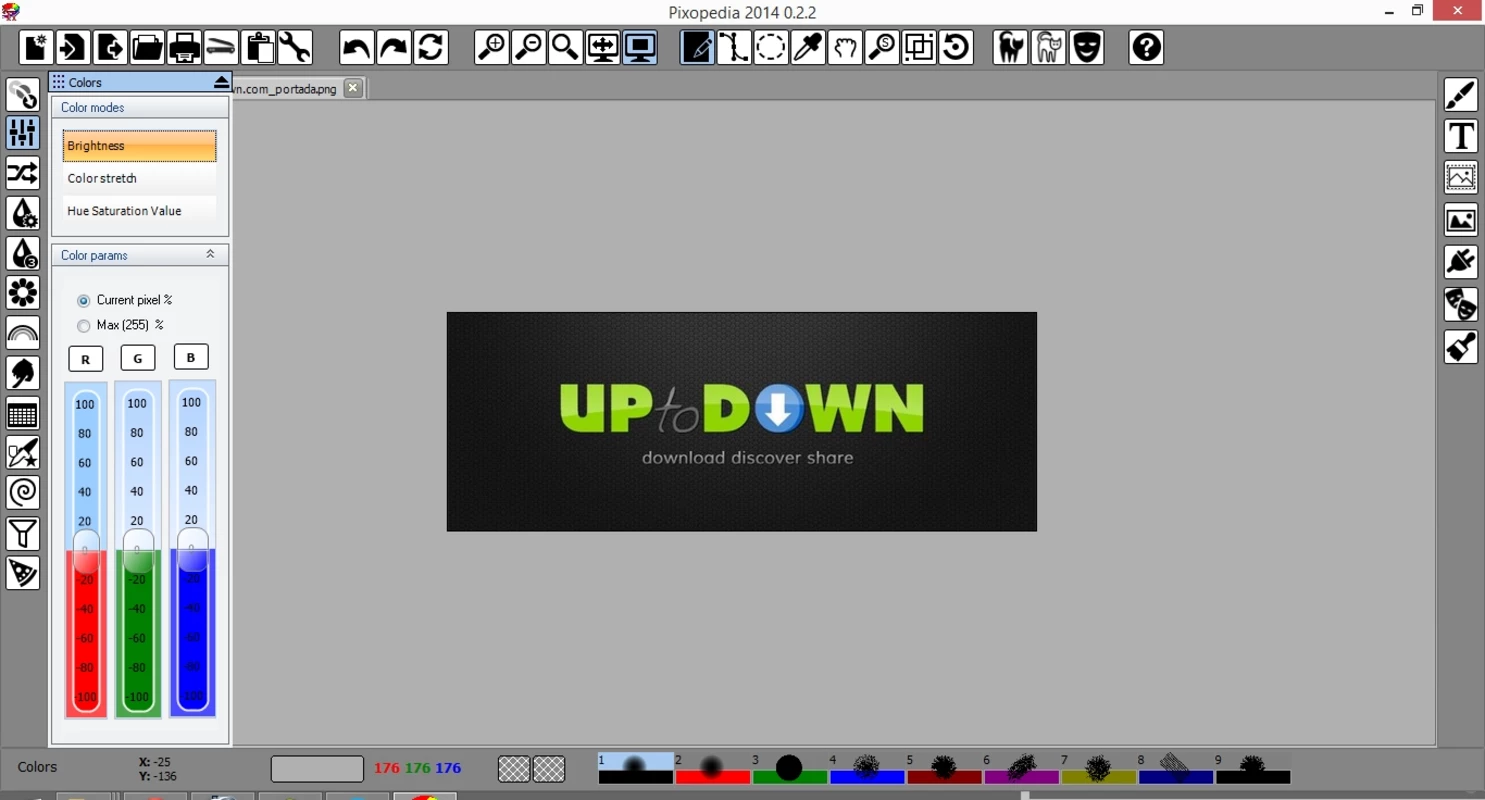Open the shuffle arrows panel
Screen dimensions: 1485x800
click(23, 173)
